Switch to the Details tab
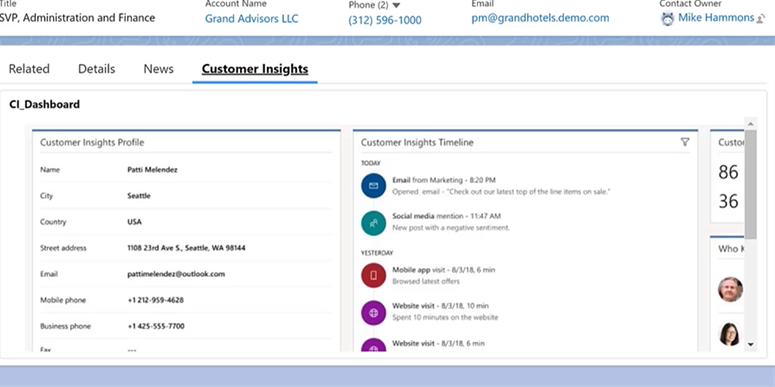Screen dimensions: 775x387 96,69
